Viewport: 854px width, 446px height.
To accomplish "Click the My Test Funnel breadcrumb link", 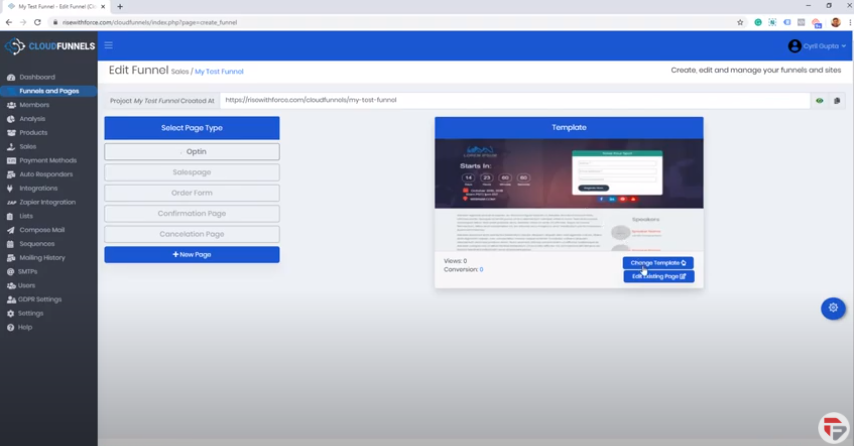I will [219, 72].
